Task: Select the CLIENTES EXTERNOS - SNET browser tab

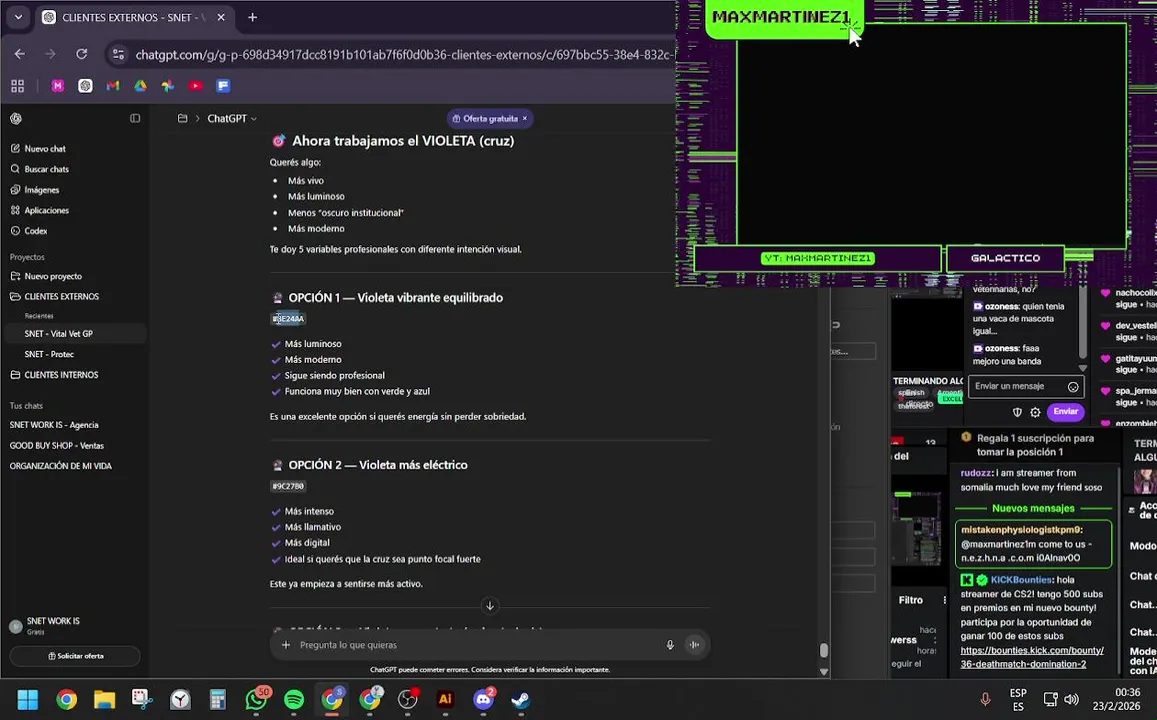Action: (x=134, y=17)
